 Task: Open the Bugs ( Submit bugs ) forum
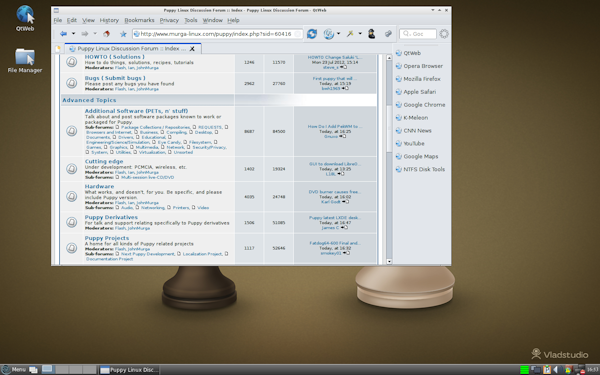click(x=115, y=78)
